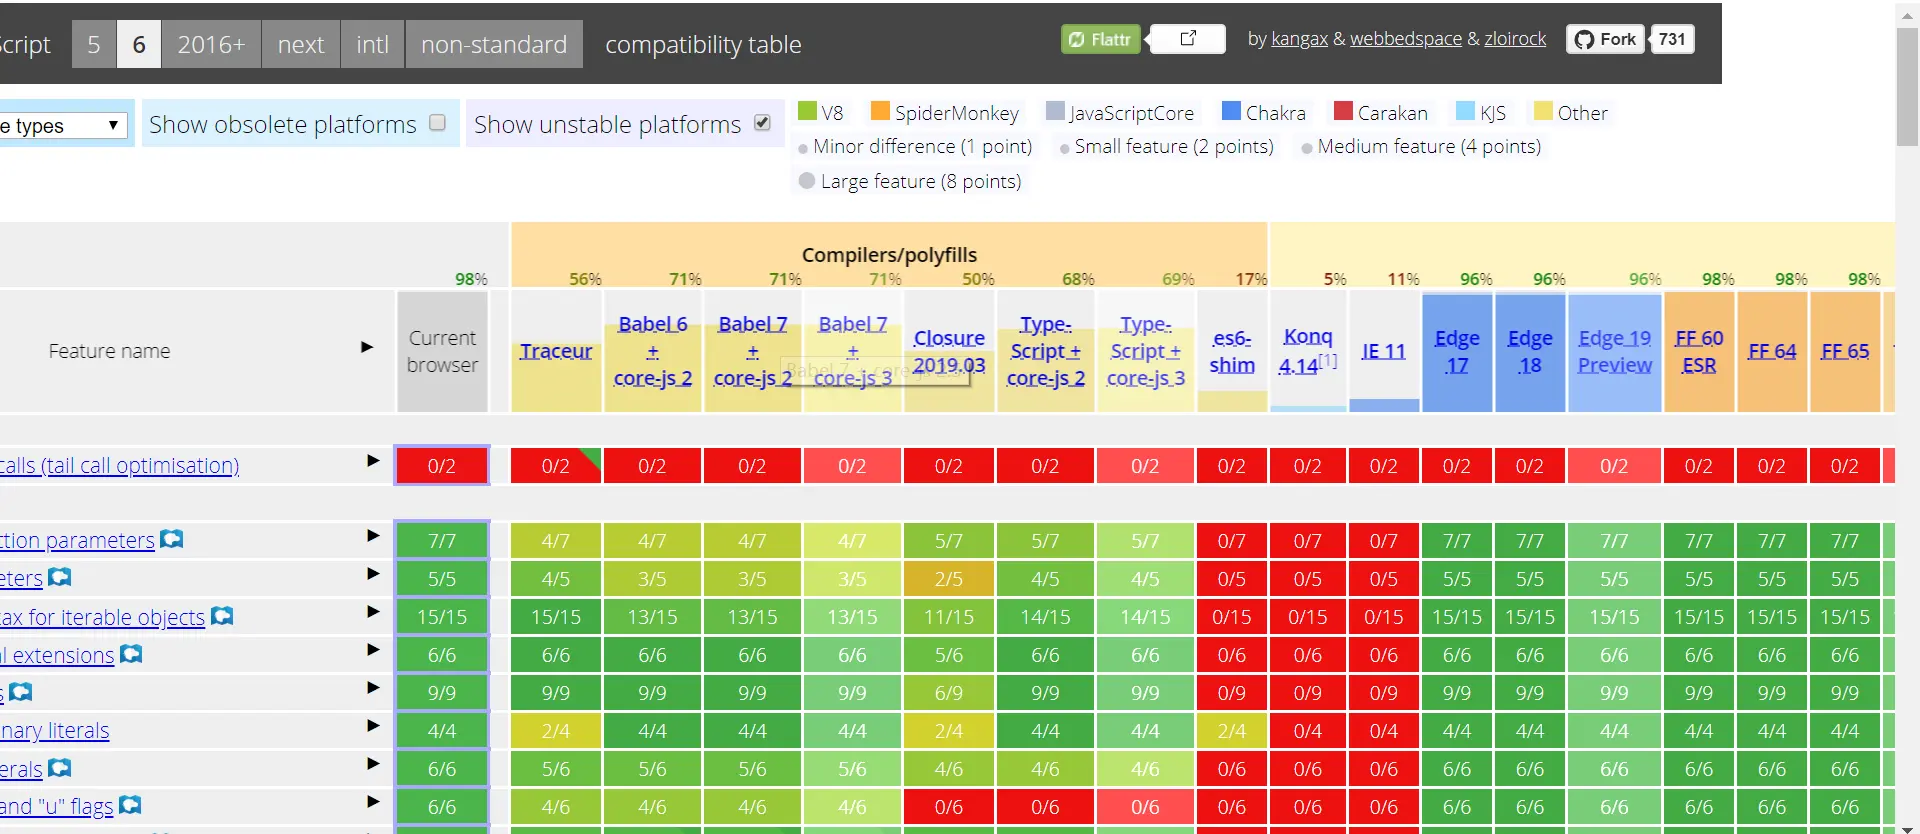
Task: Expand the 'nary literals' row
Action: (x=373, y=725)
